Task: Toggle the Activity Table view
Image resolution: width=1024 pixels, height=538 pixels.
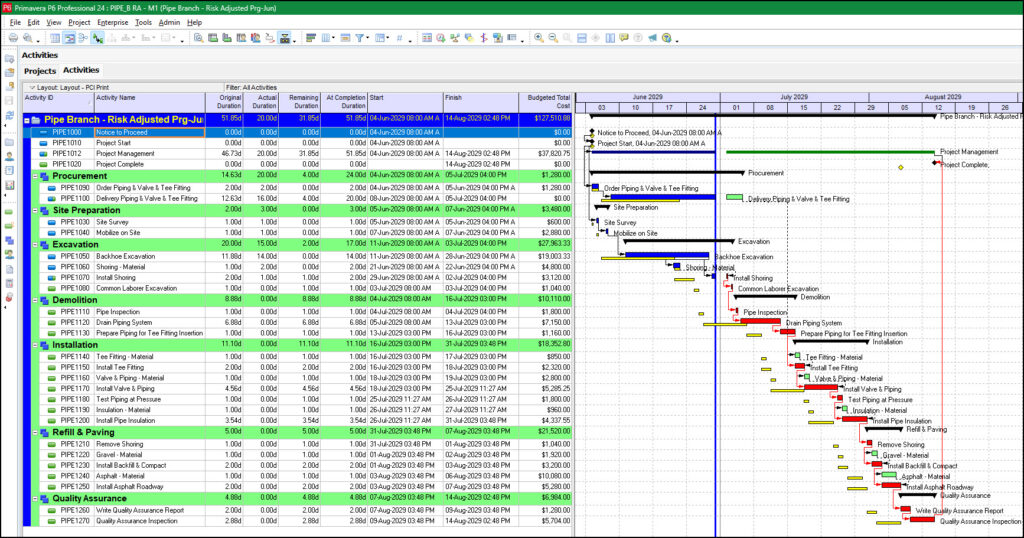Action: pos(55,38)
